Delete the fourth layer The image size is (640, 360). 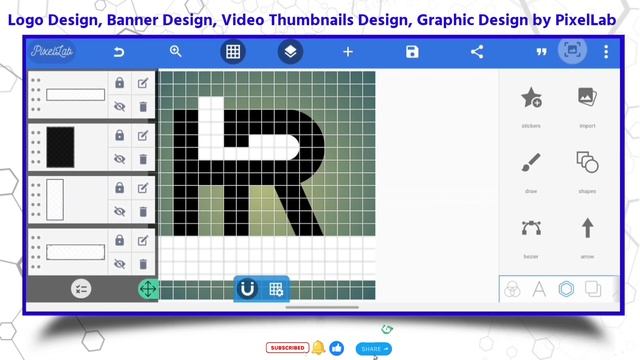(143, 264)
